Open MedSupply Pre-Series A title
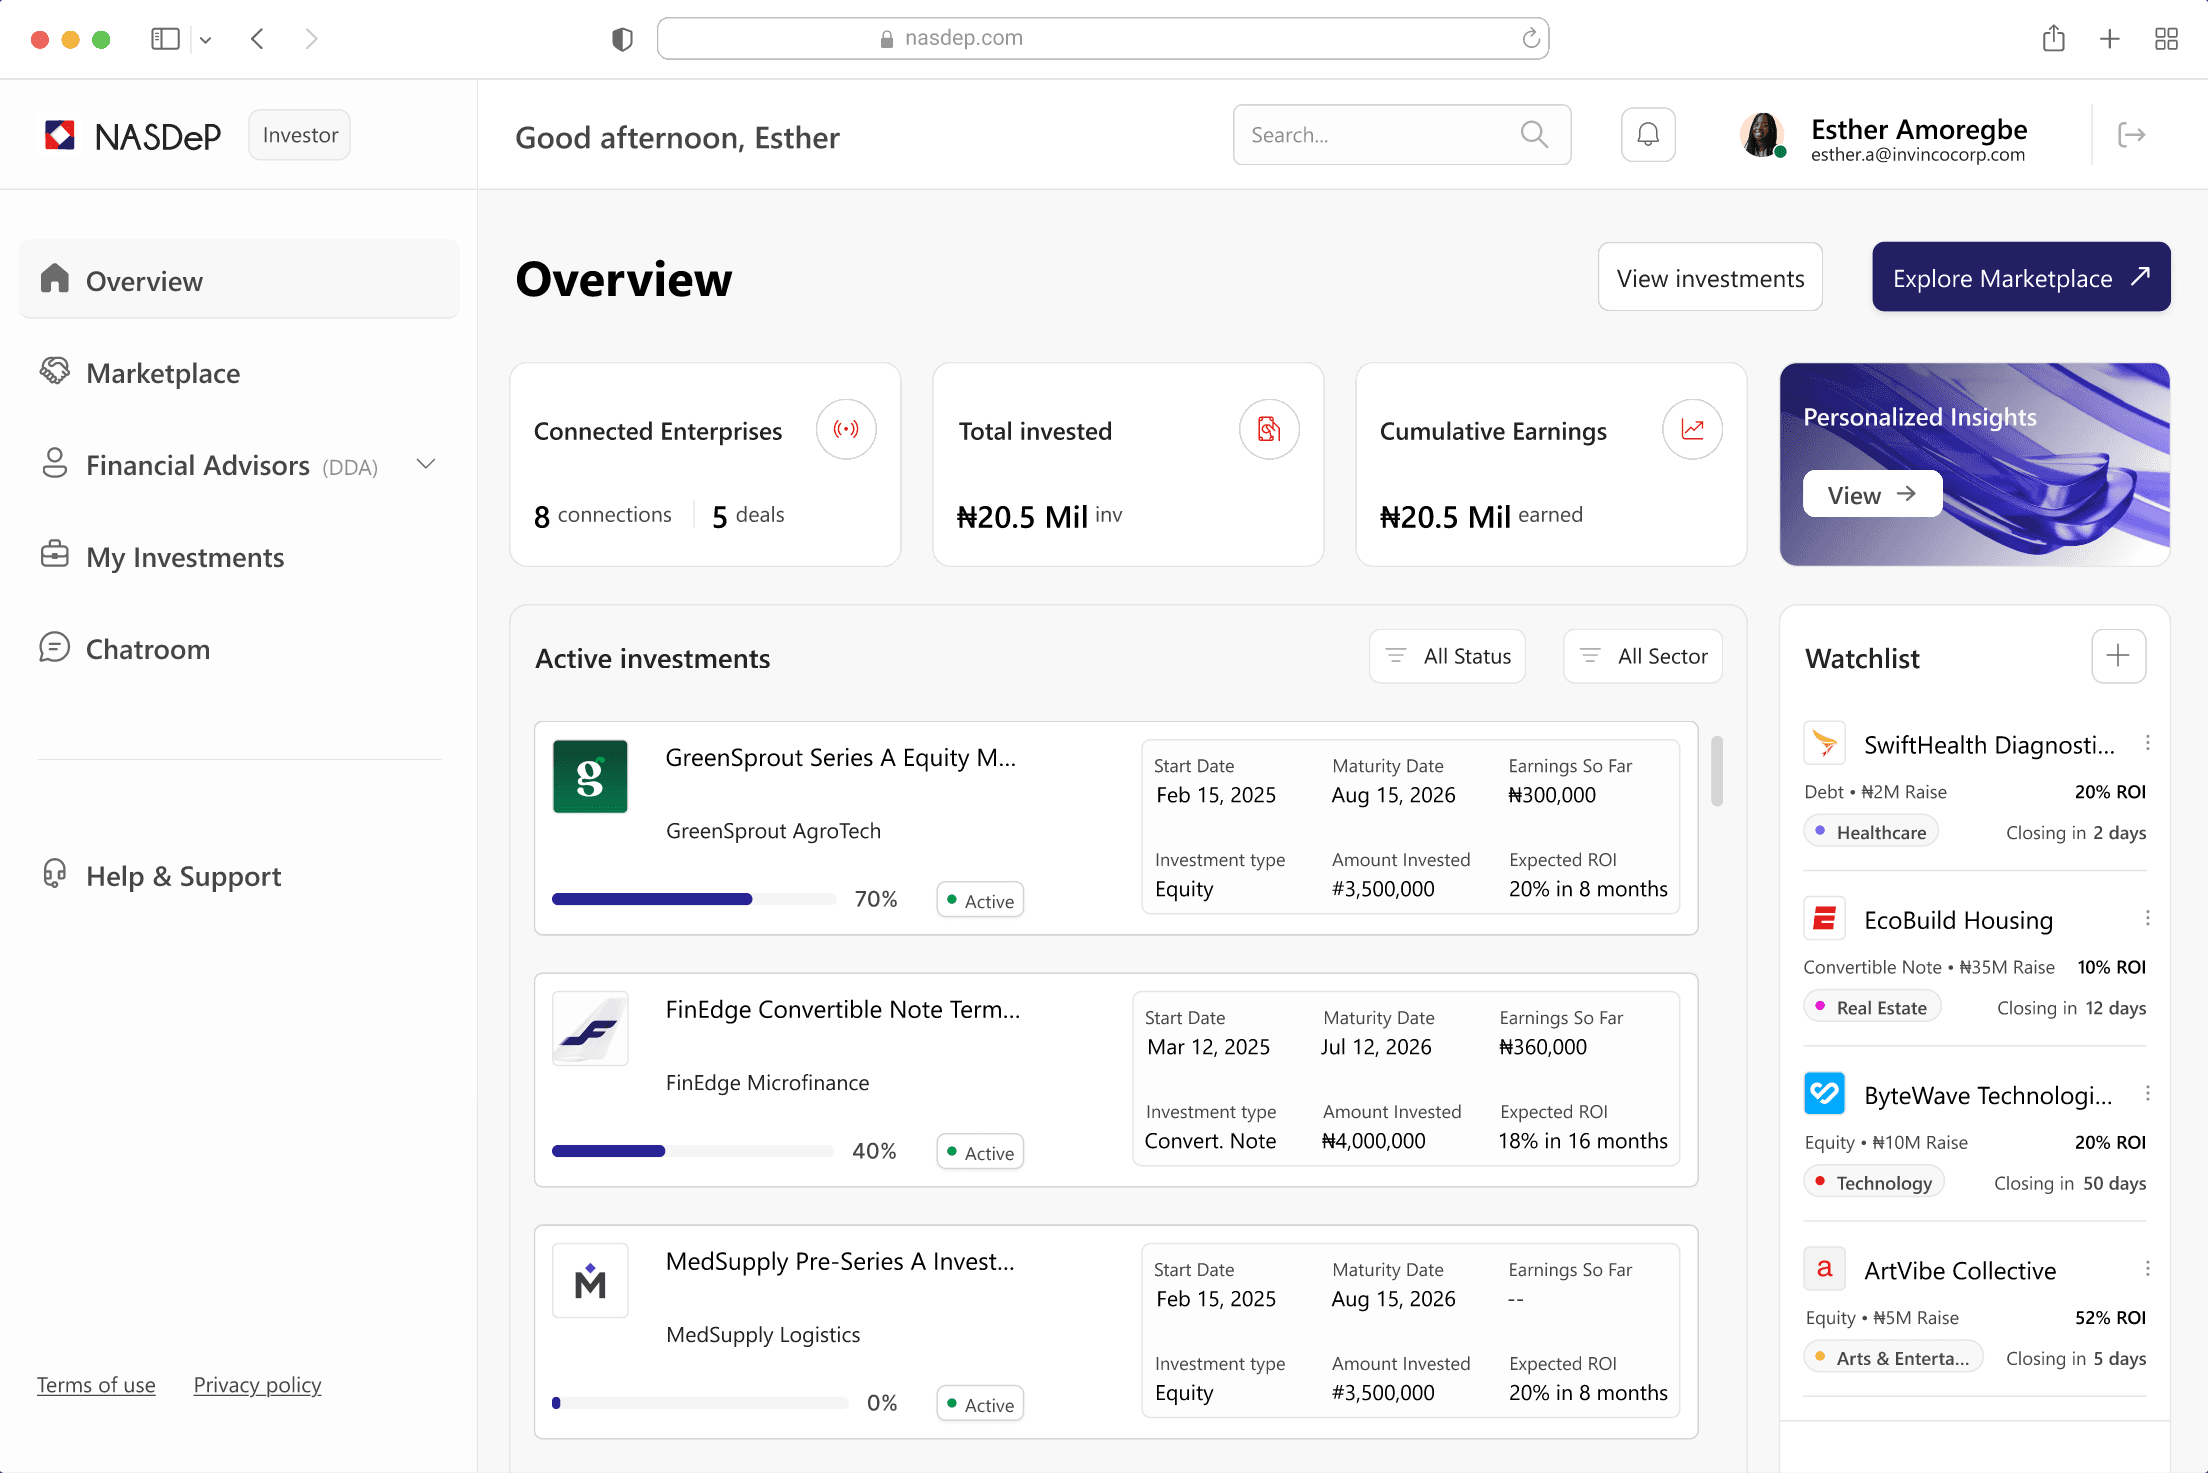This screenshot has height=1473, width=2208. point(840,1261)
